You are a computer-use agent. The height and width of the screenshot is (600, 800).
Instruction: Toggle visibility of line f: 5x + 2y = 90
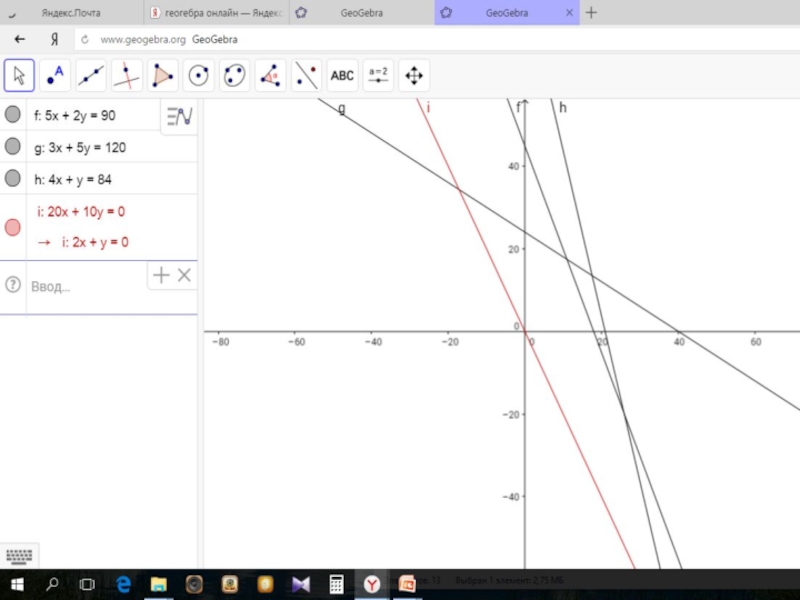13,115
